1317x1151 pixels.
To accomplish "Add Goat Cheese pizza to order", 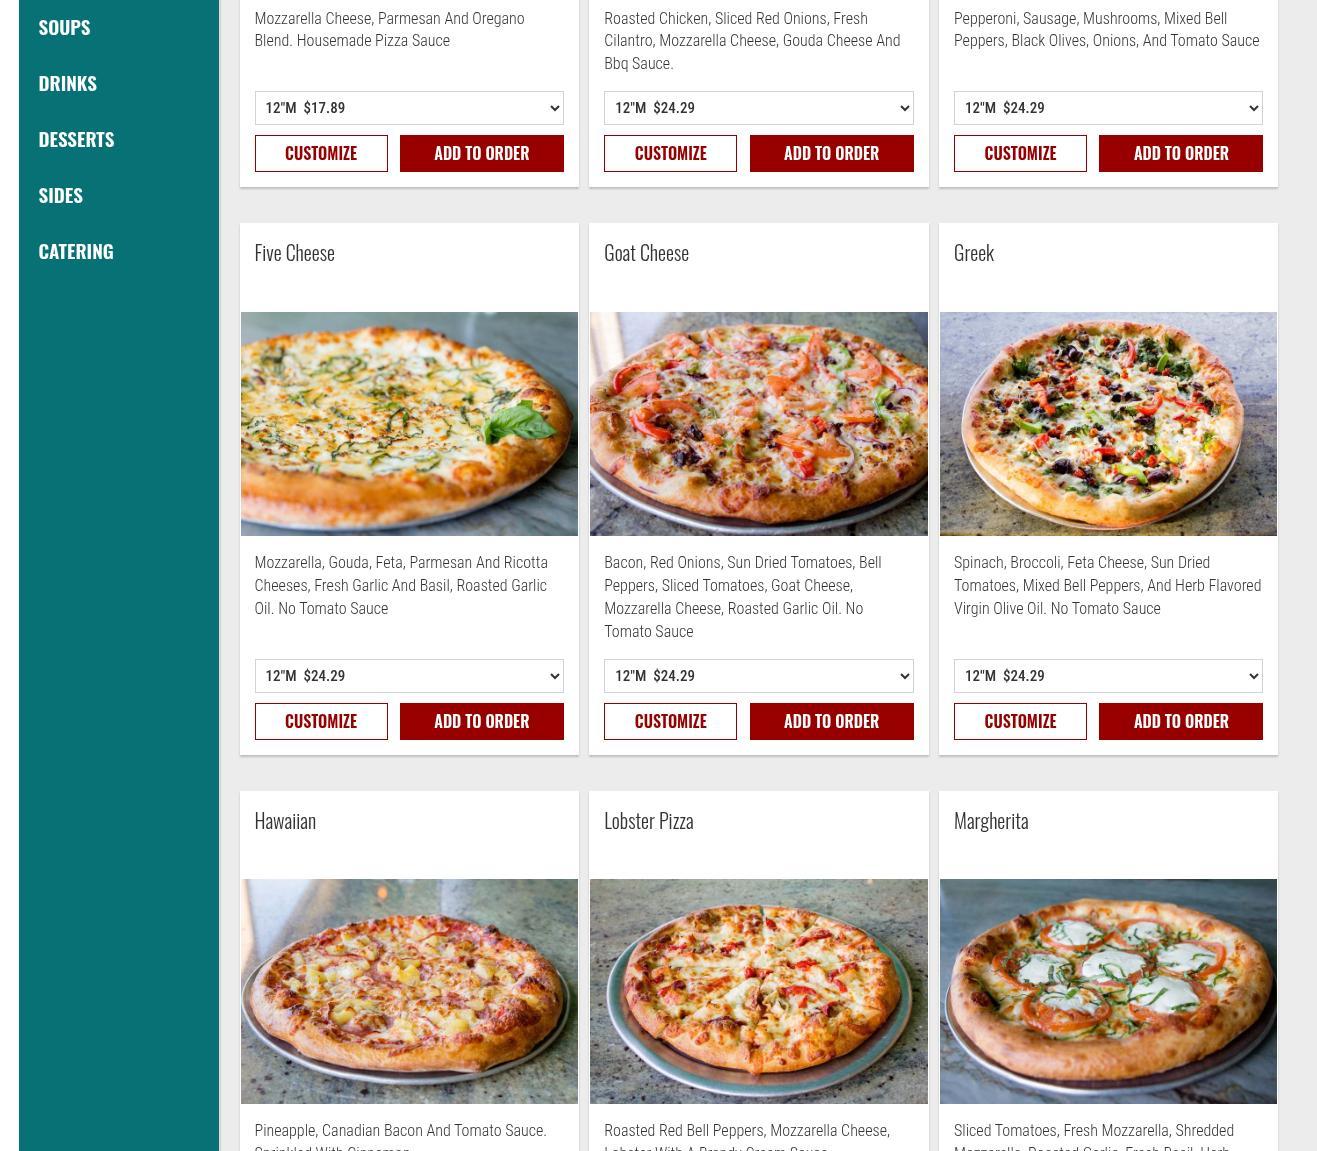I will click(x=831, y=721).
